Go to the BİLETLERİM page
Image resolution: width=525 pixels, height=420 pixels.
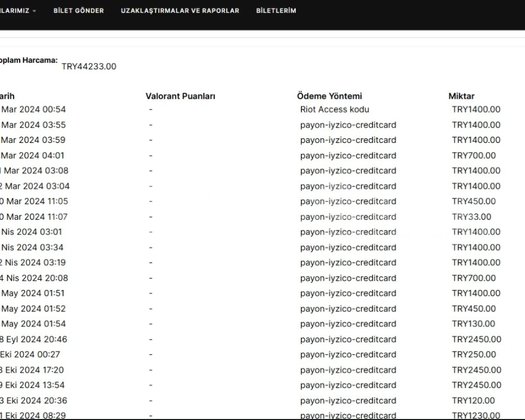(276, 11)
